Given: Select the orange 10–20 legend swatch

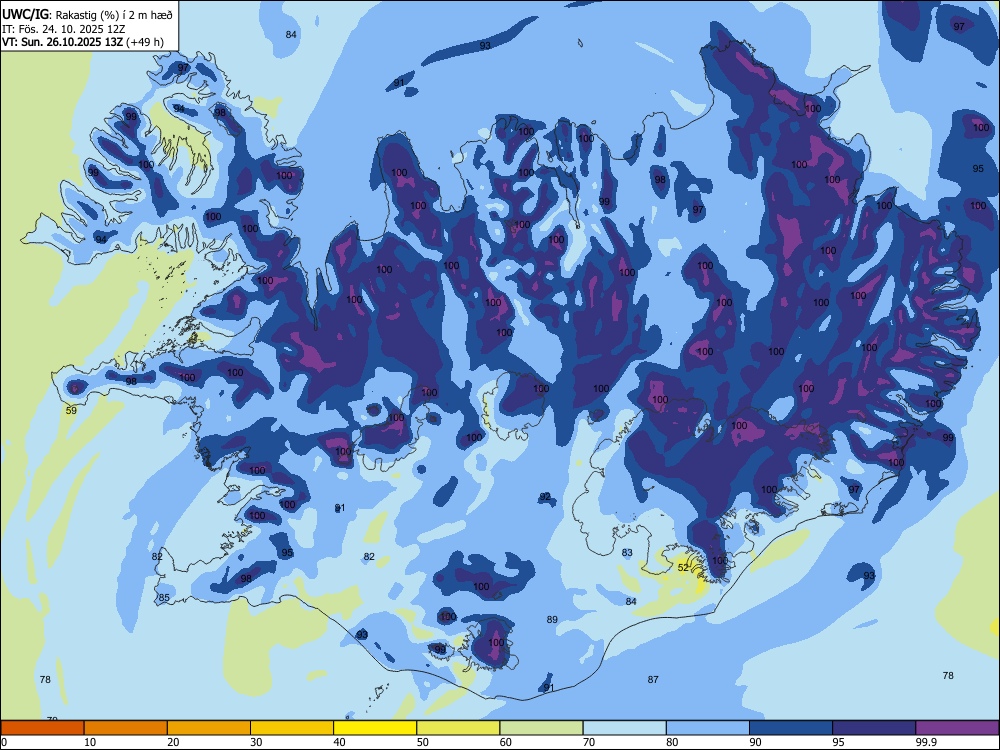Looking at the screenshot, I should [126, 728].
